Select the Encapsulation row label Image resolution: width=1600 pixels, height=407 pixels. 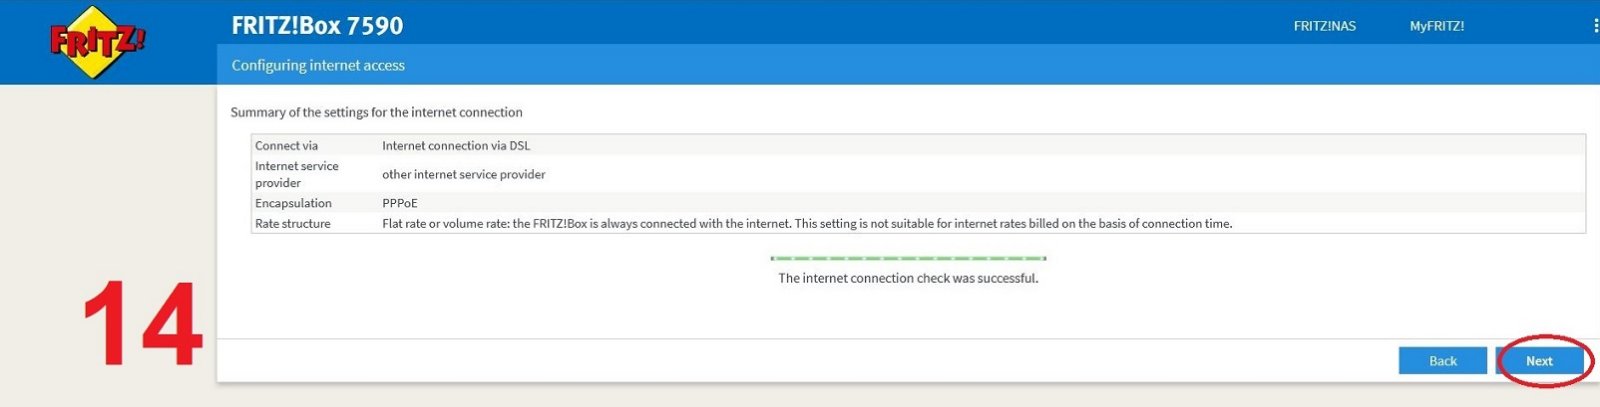[x=293, y=203]
